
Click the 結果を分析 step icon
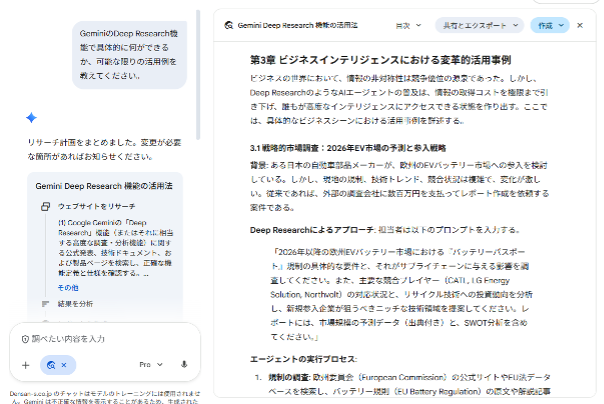click(45, 304)
